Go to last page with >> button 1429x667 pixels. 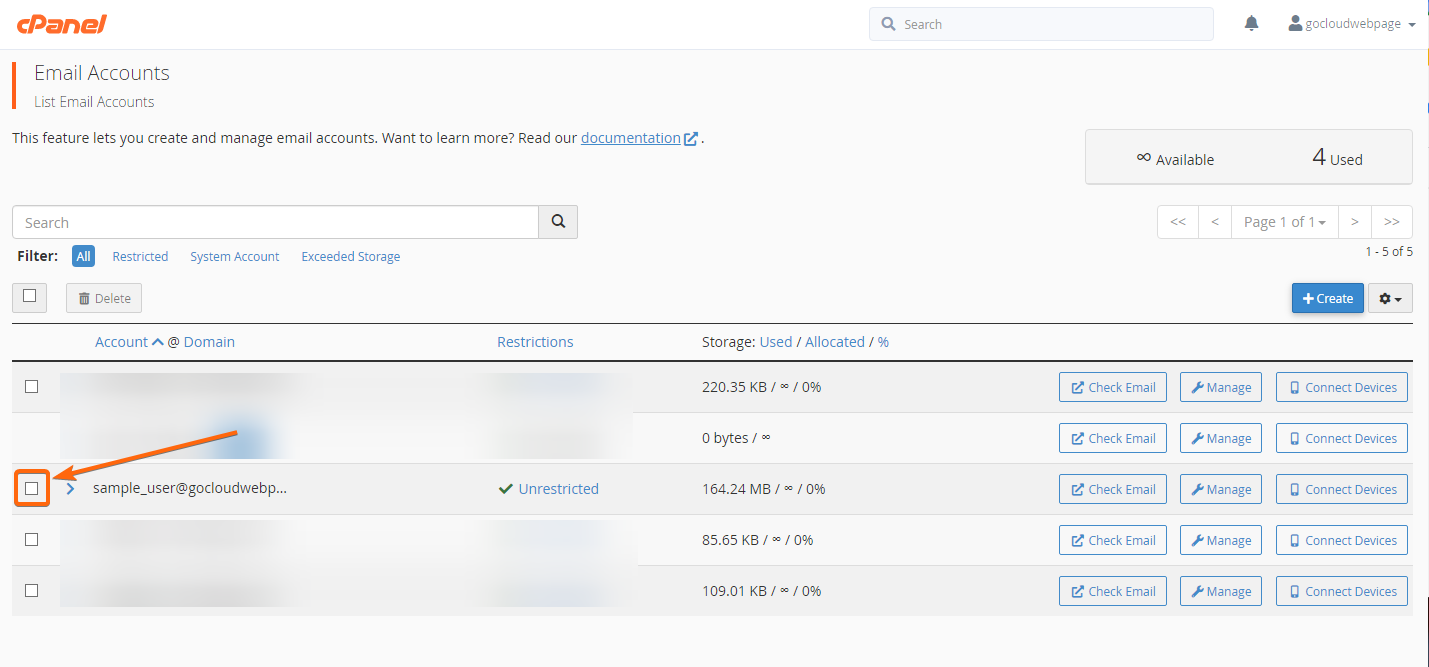(x=1392, y=222)
